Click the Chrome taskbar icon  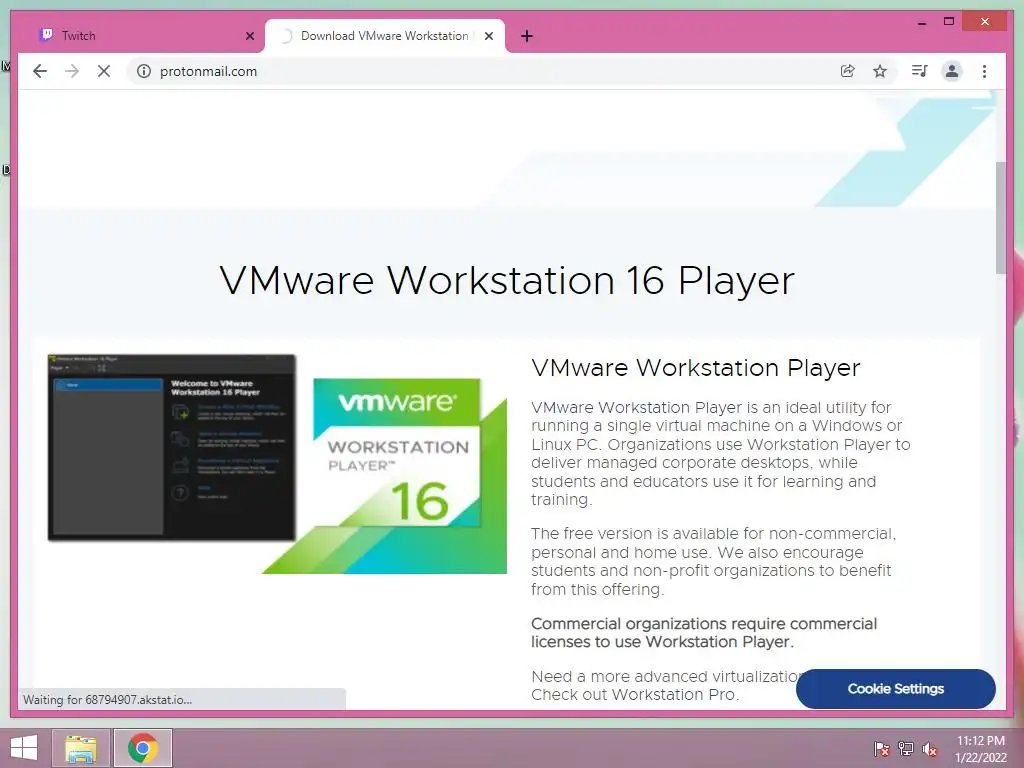(x=142, y=748)
